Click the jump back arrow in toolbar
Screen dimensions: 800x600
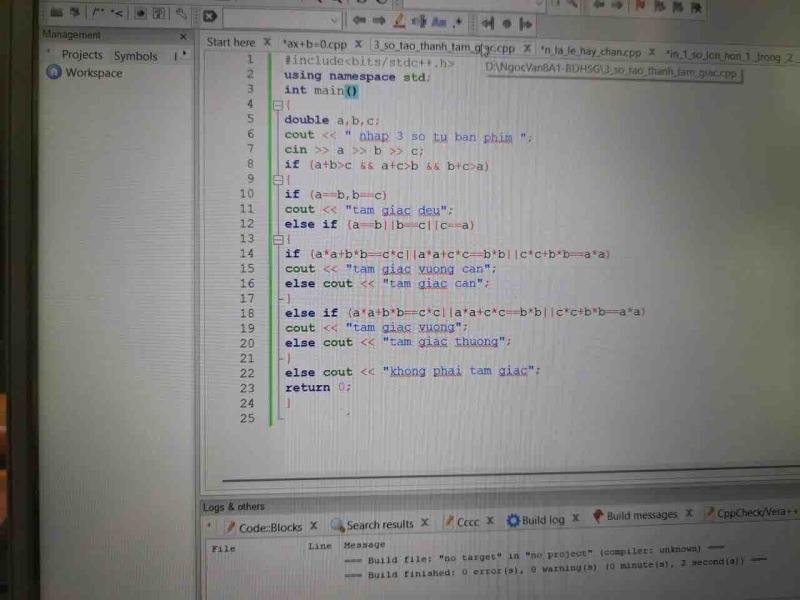click(358, 20)
